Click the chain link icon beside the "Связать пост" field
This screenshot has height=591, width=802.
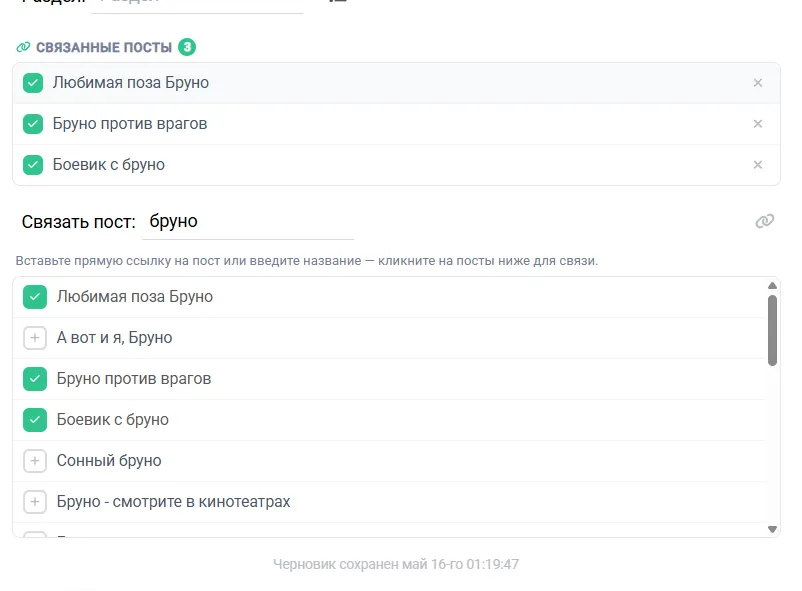(x=764, y=221)
